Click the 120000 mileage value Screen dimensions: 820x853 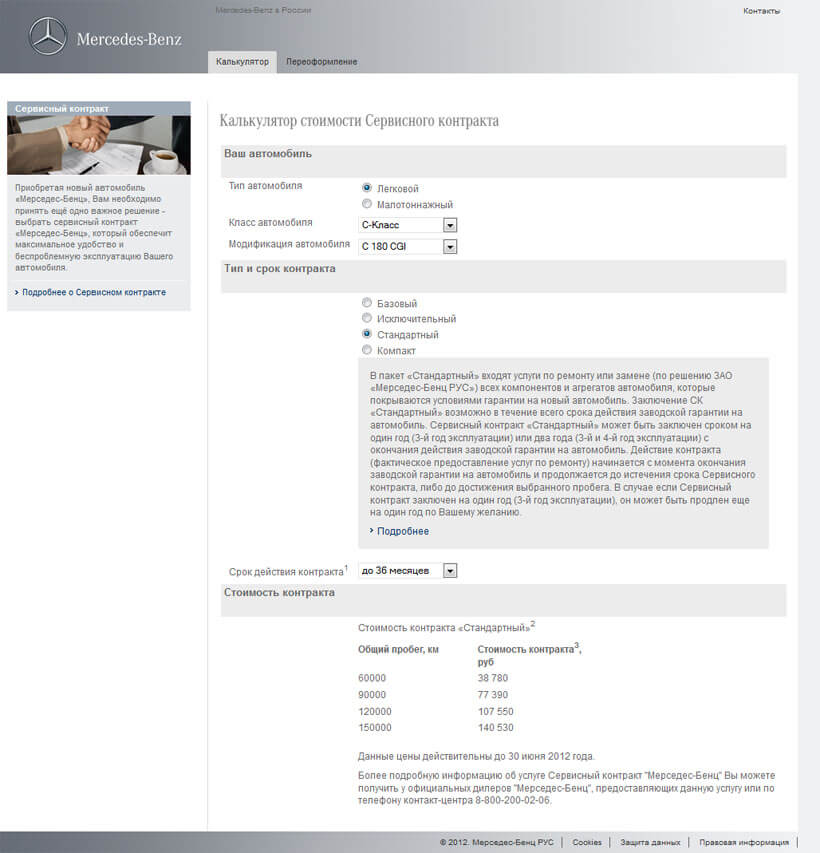[x=374, y=712]
